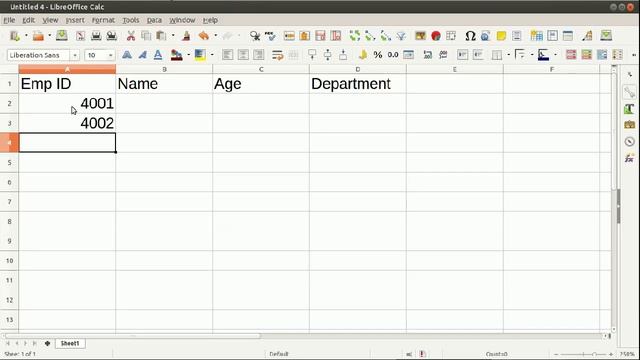Click inside the Font Name field

pyautogui.click(x=38, y=55)
